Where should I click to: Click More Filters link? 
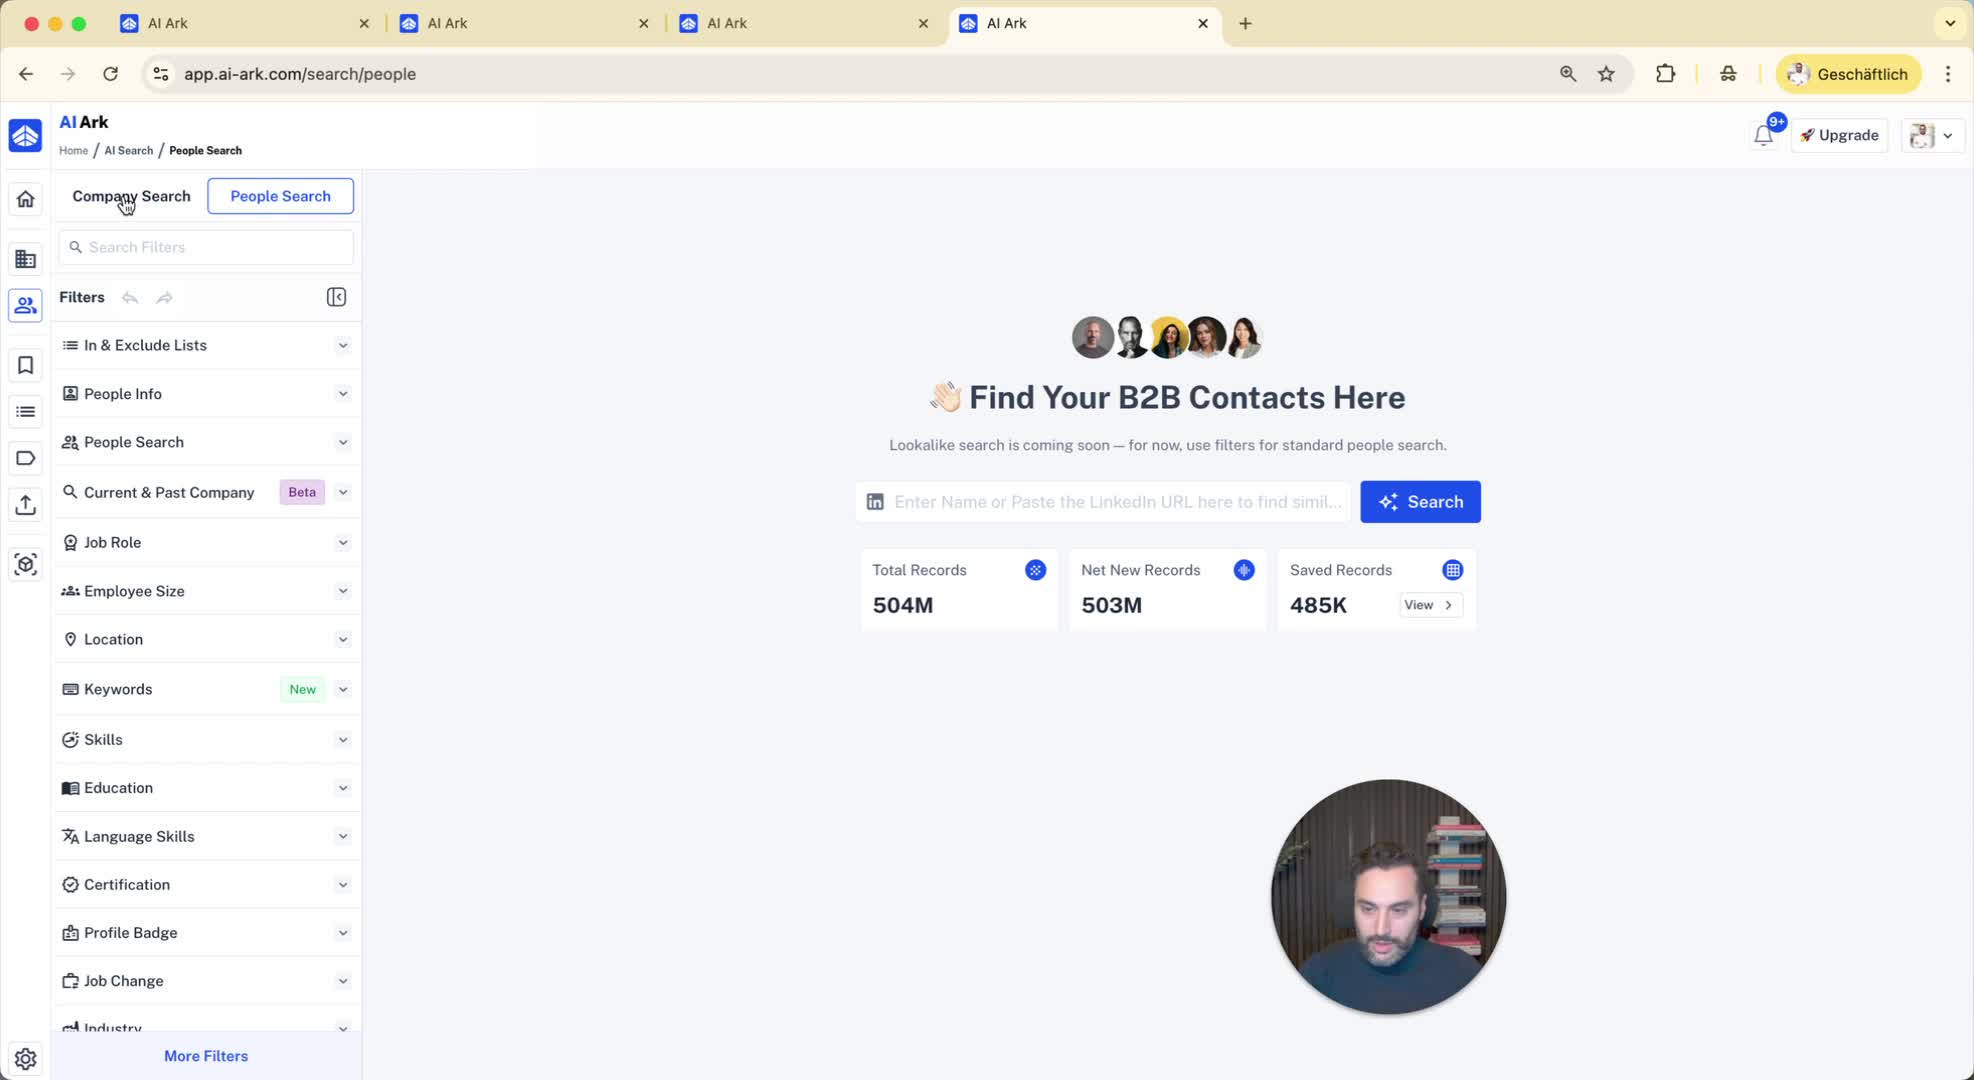[206, 1056]
